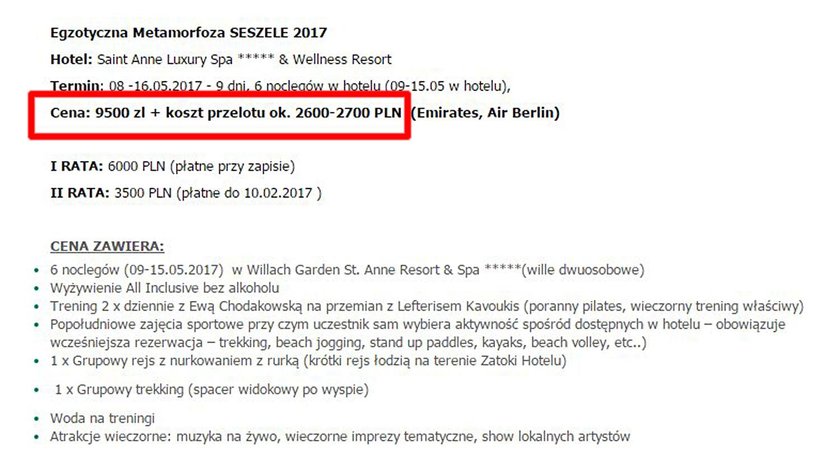The height and width of the screenshot is (455, 840).
Task: Click the heading Egzotyczna Metamorfoza SESZELE 2017
Action: [189, 33]
